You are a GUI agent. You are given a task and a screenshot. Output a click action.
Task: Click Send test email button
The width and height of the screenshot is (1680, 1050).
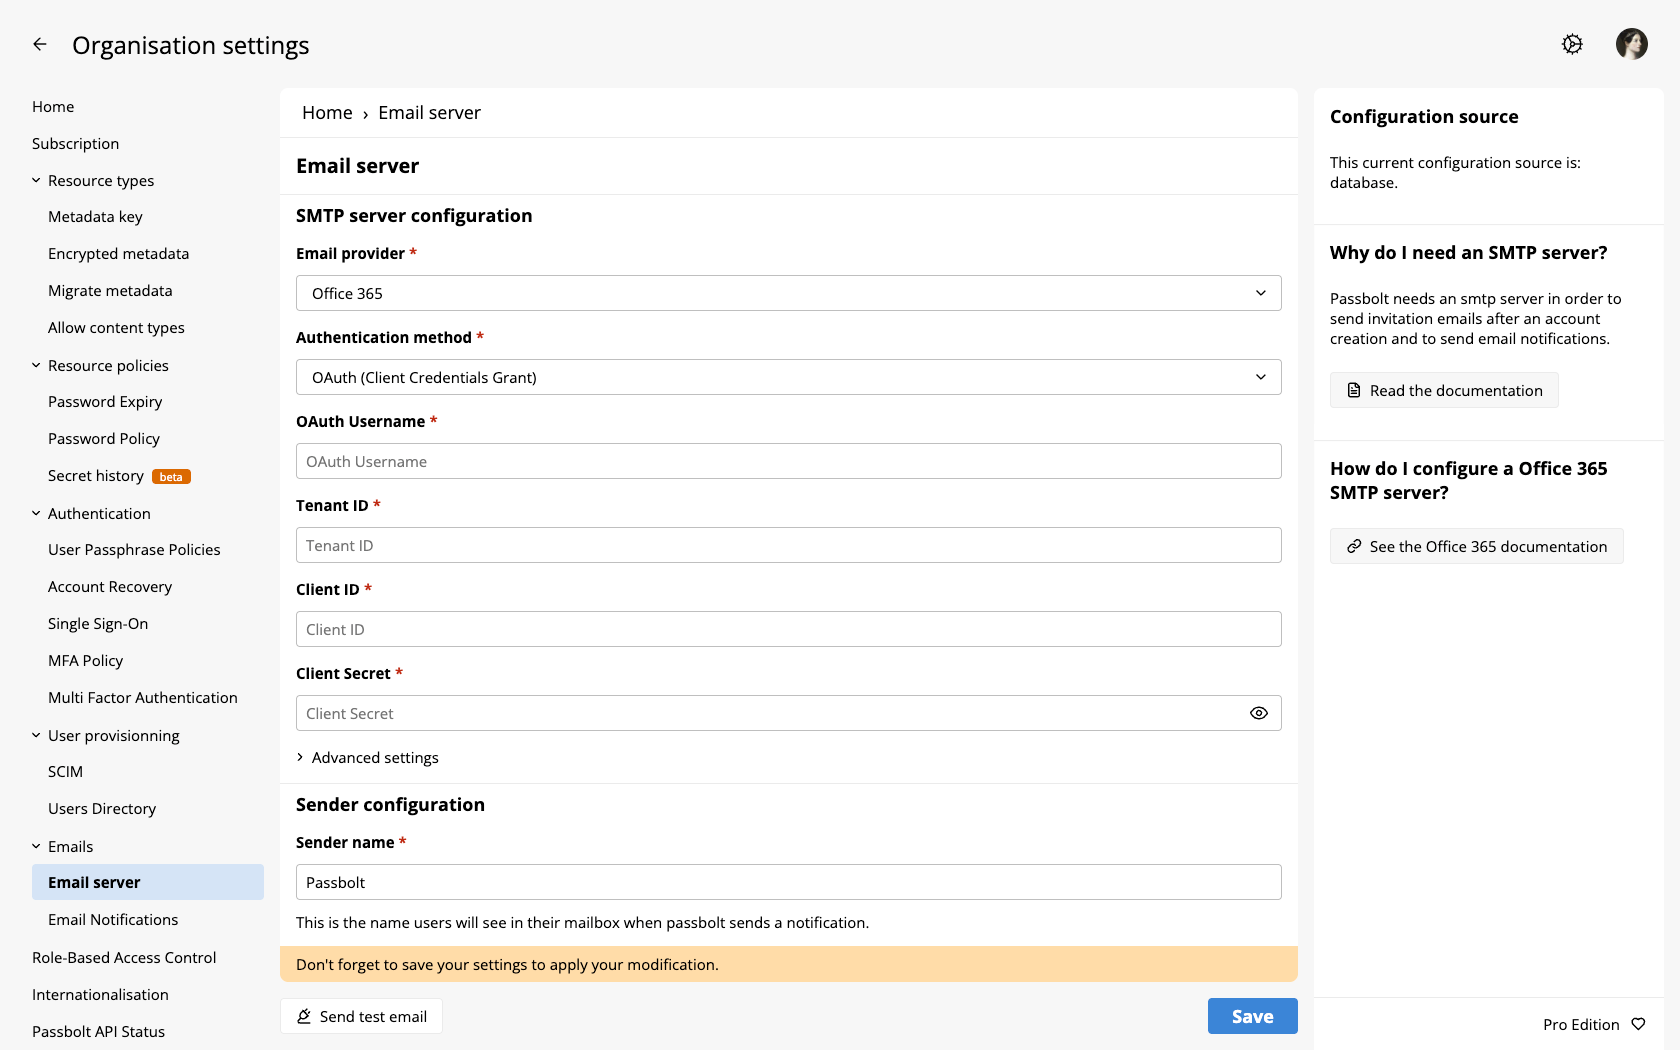coord(361,1016)
